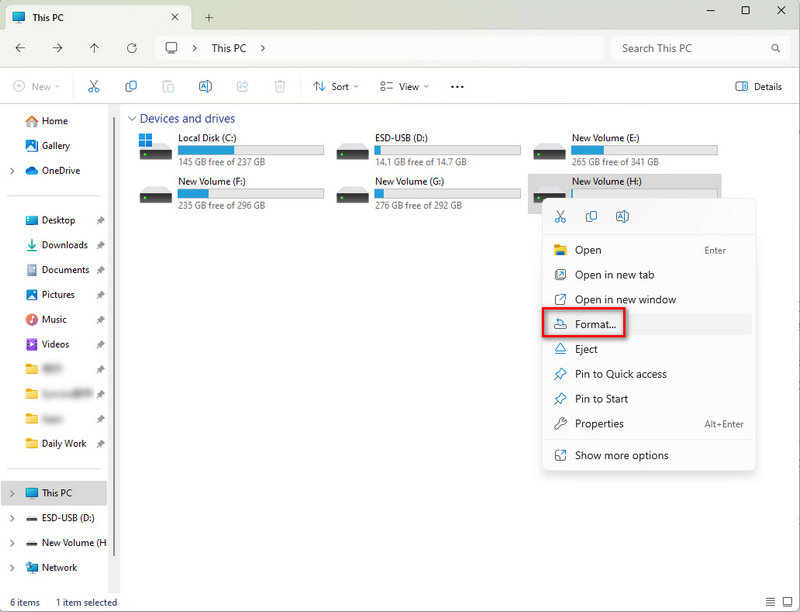Select Format... from the context menu
This screenshot has height=612, width=800.
click(x=648, y=324)
